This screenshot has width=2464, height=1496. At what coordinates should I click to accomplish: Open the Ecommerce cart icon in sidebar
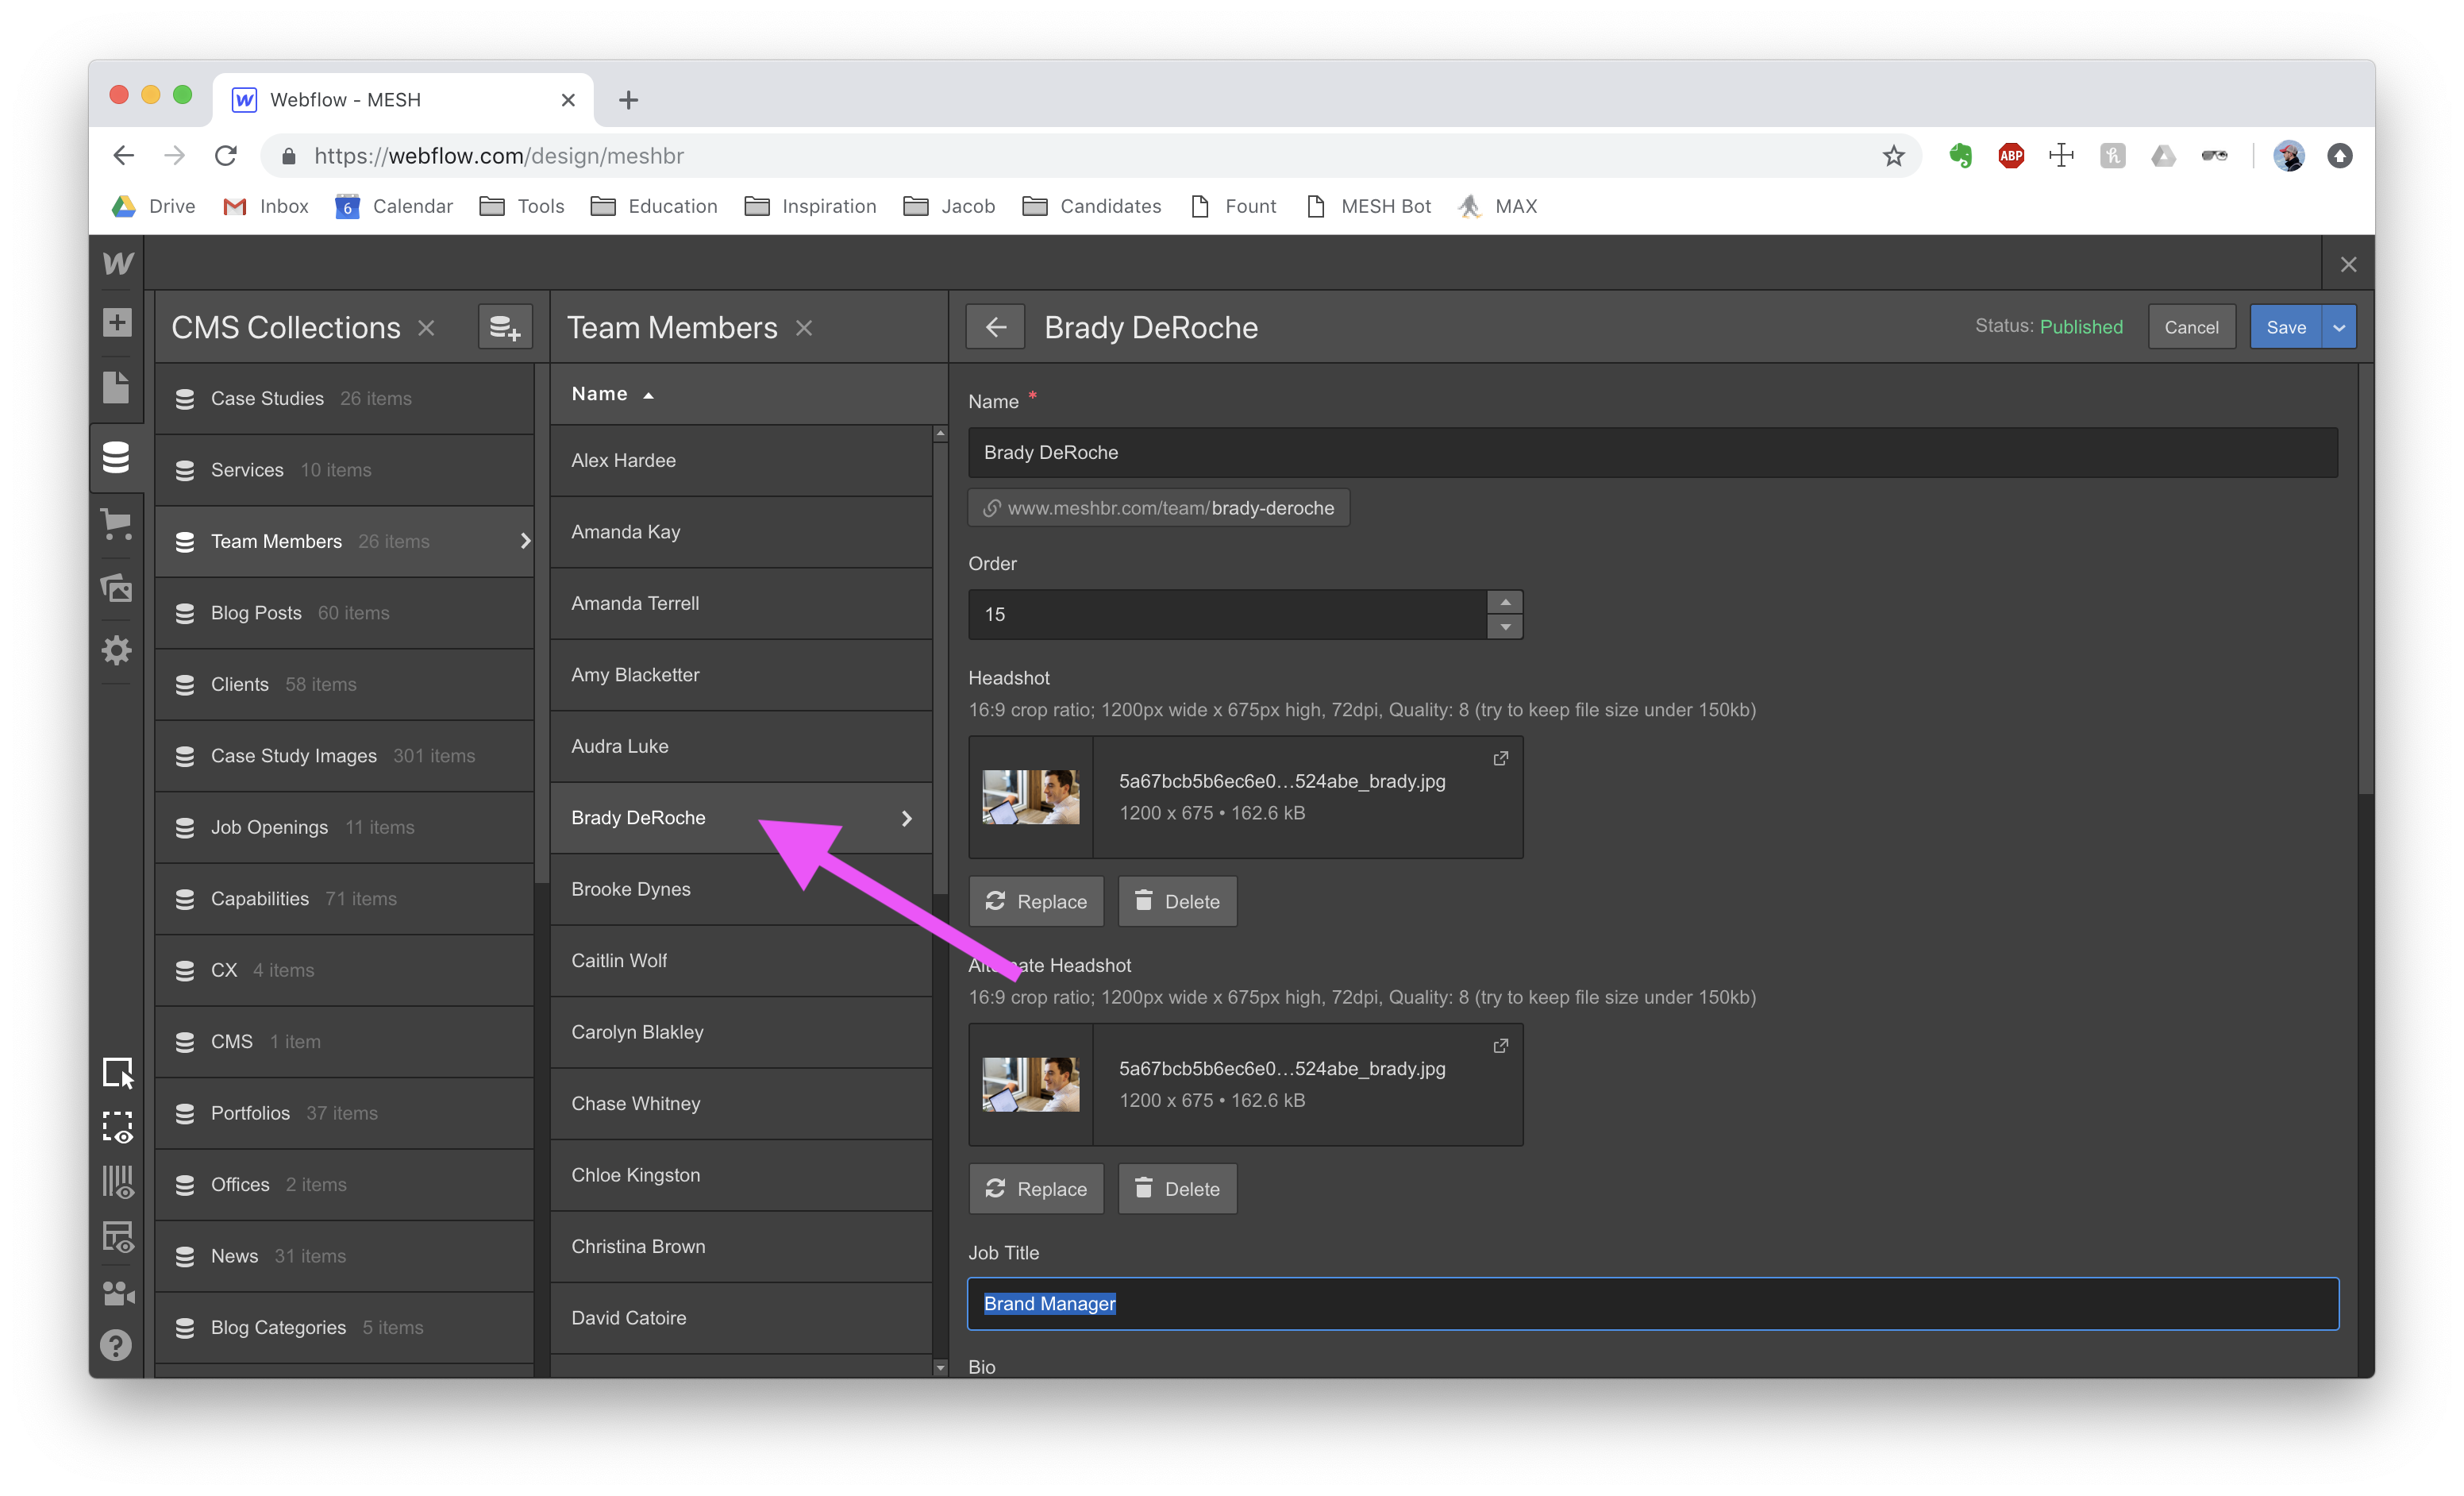click(x=117, y=523)
